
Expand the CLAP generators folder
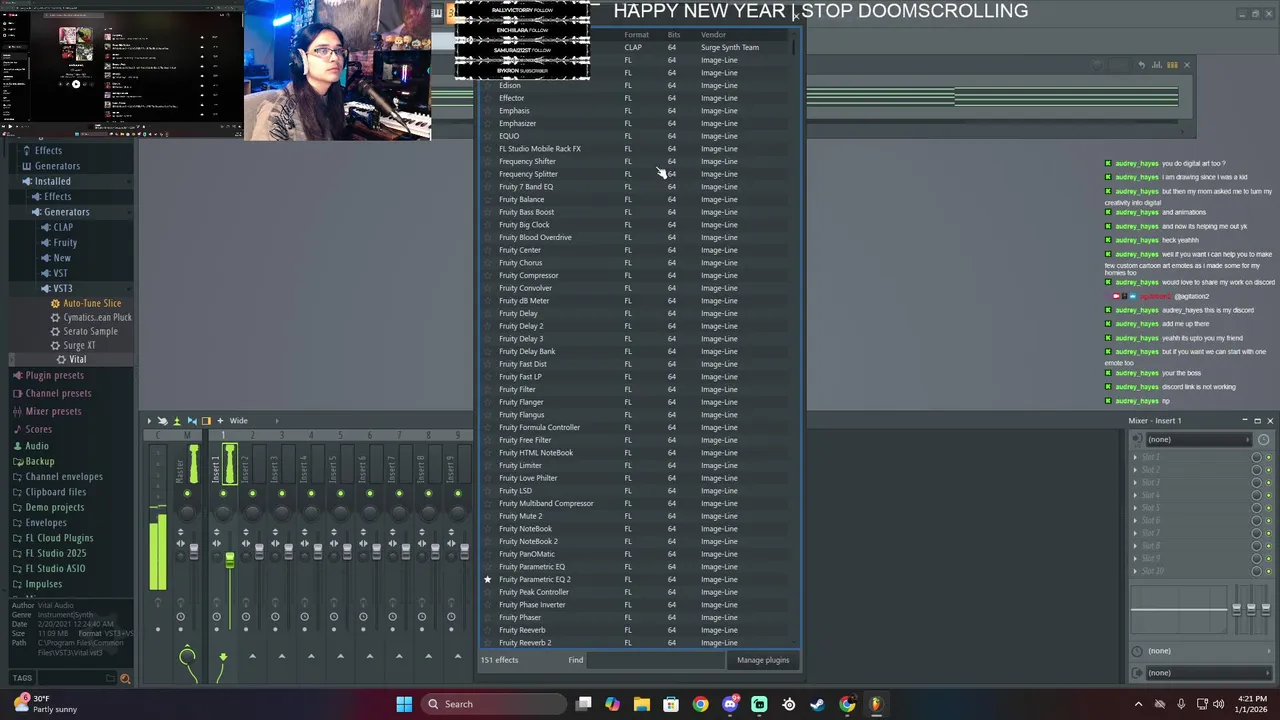pos(63,227)
